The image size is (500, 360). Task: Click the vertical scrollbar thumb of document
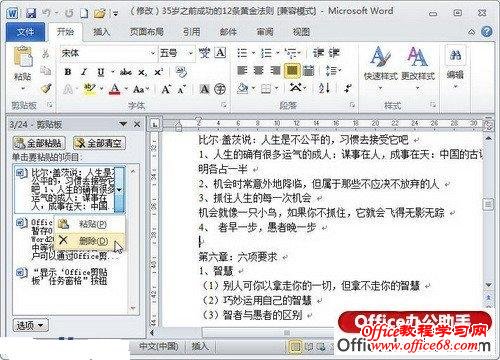click(x=488, y=204)
